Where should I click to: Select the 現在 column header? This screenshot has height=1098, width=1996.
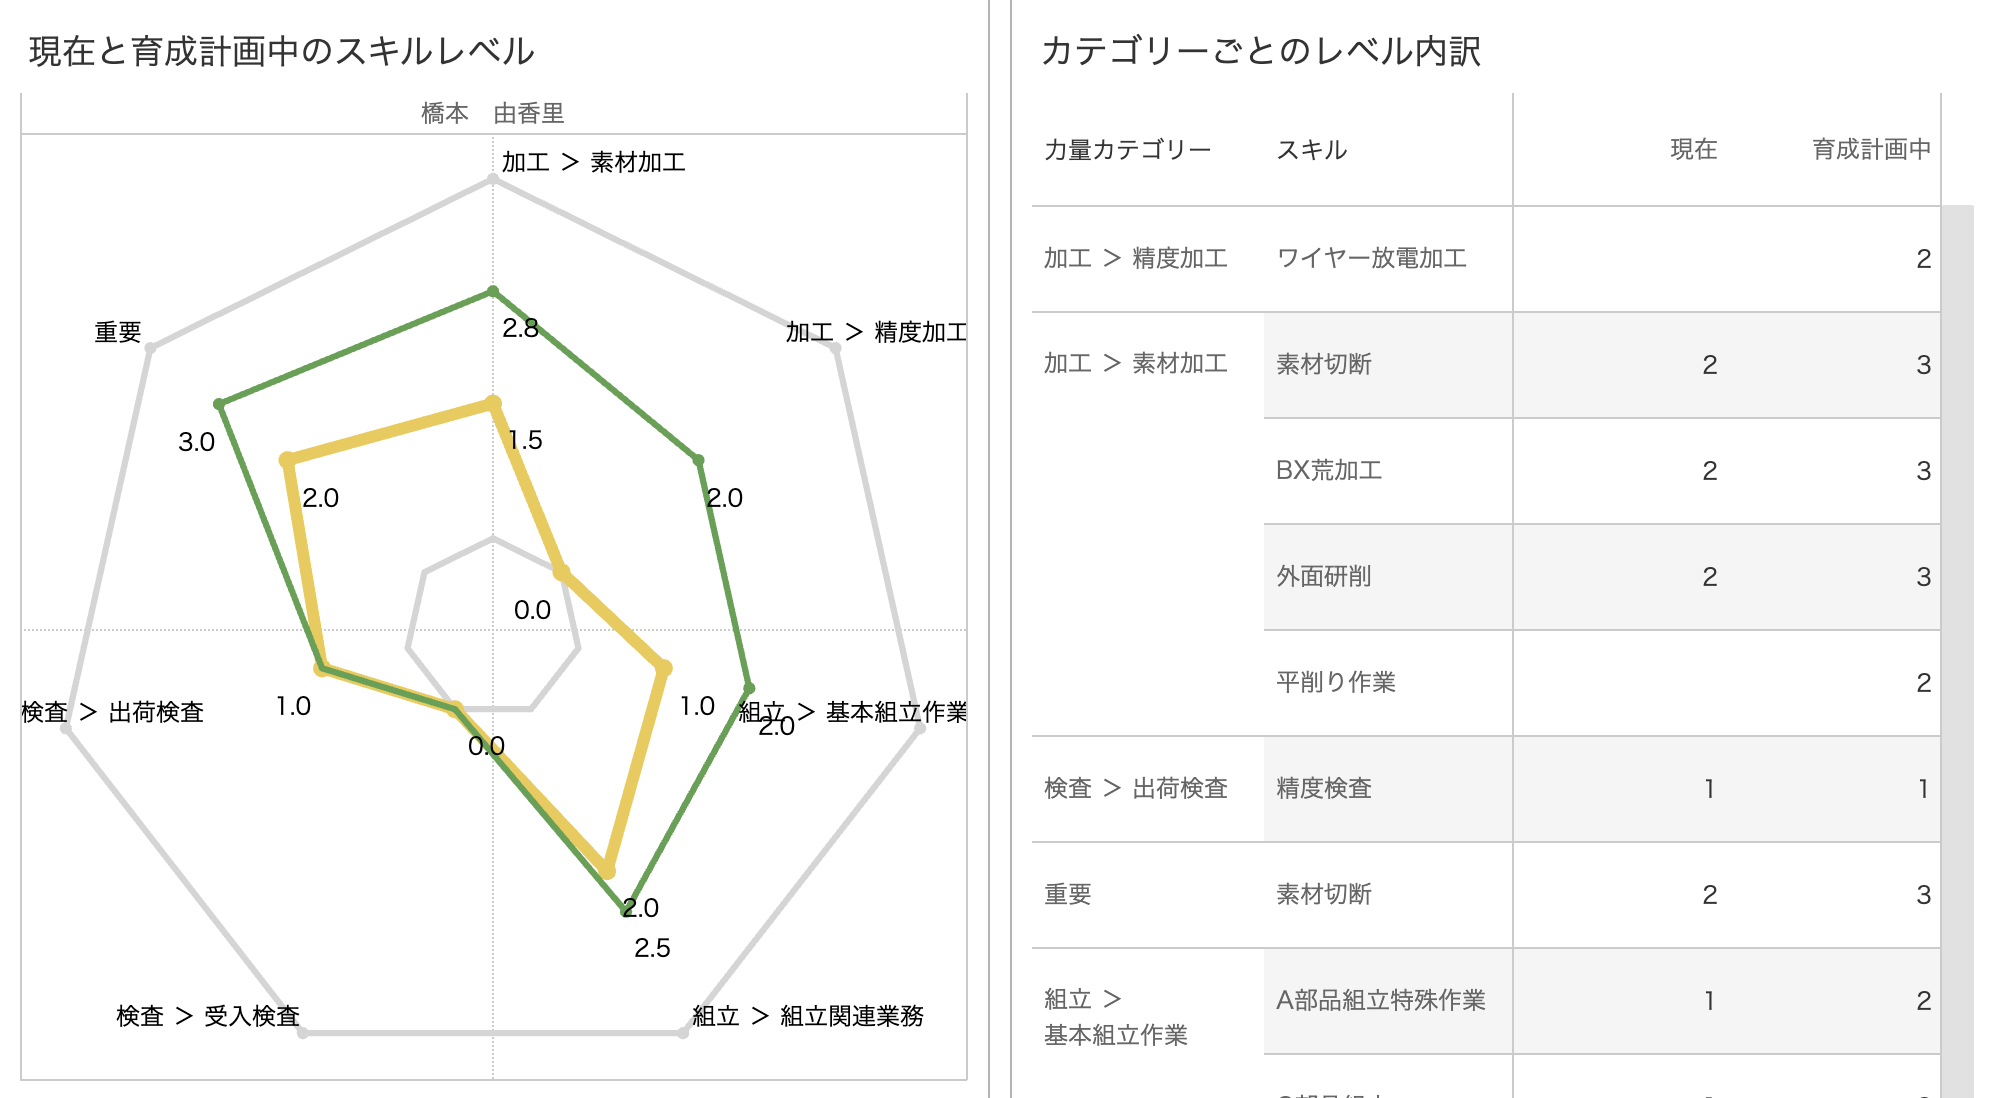click(1693, 150)
